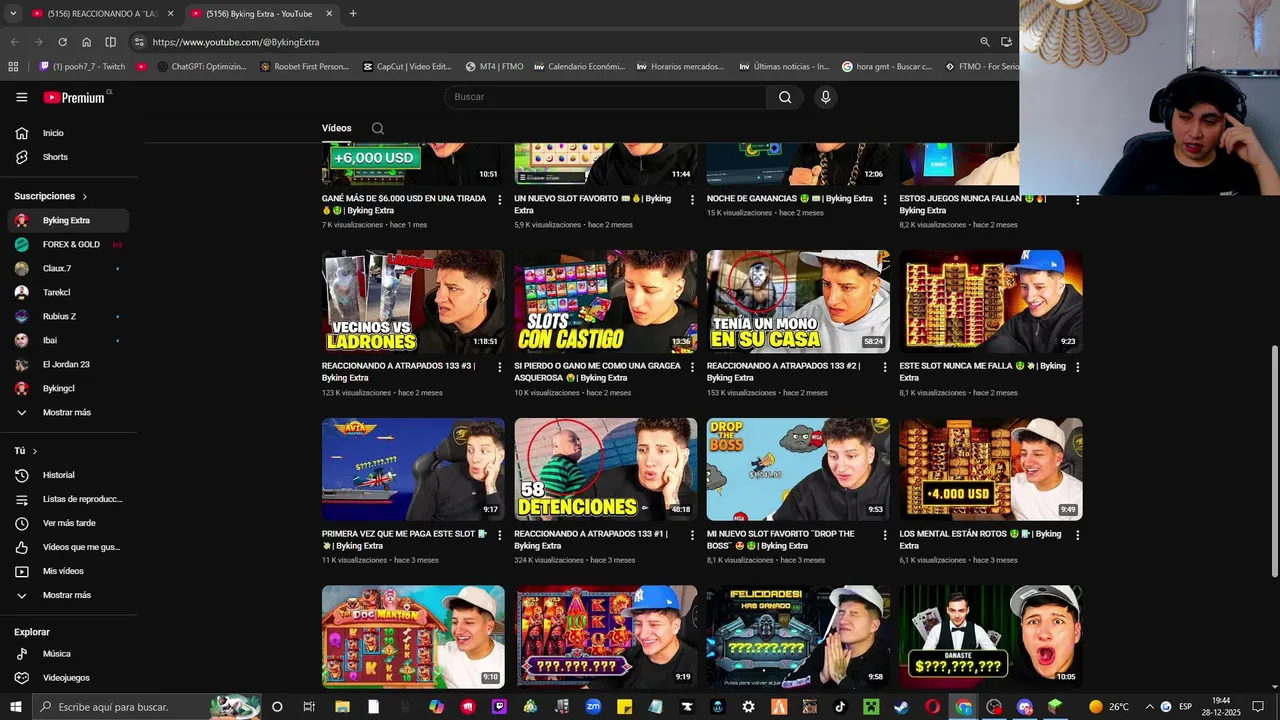Screen dimensions: 1280x720
Task: Open Música under Explorar
Action: [68, 654]
